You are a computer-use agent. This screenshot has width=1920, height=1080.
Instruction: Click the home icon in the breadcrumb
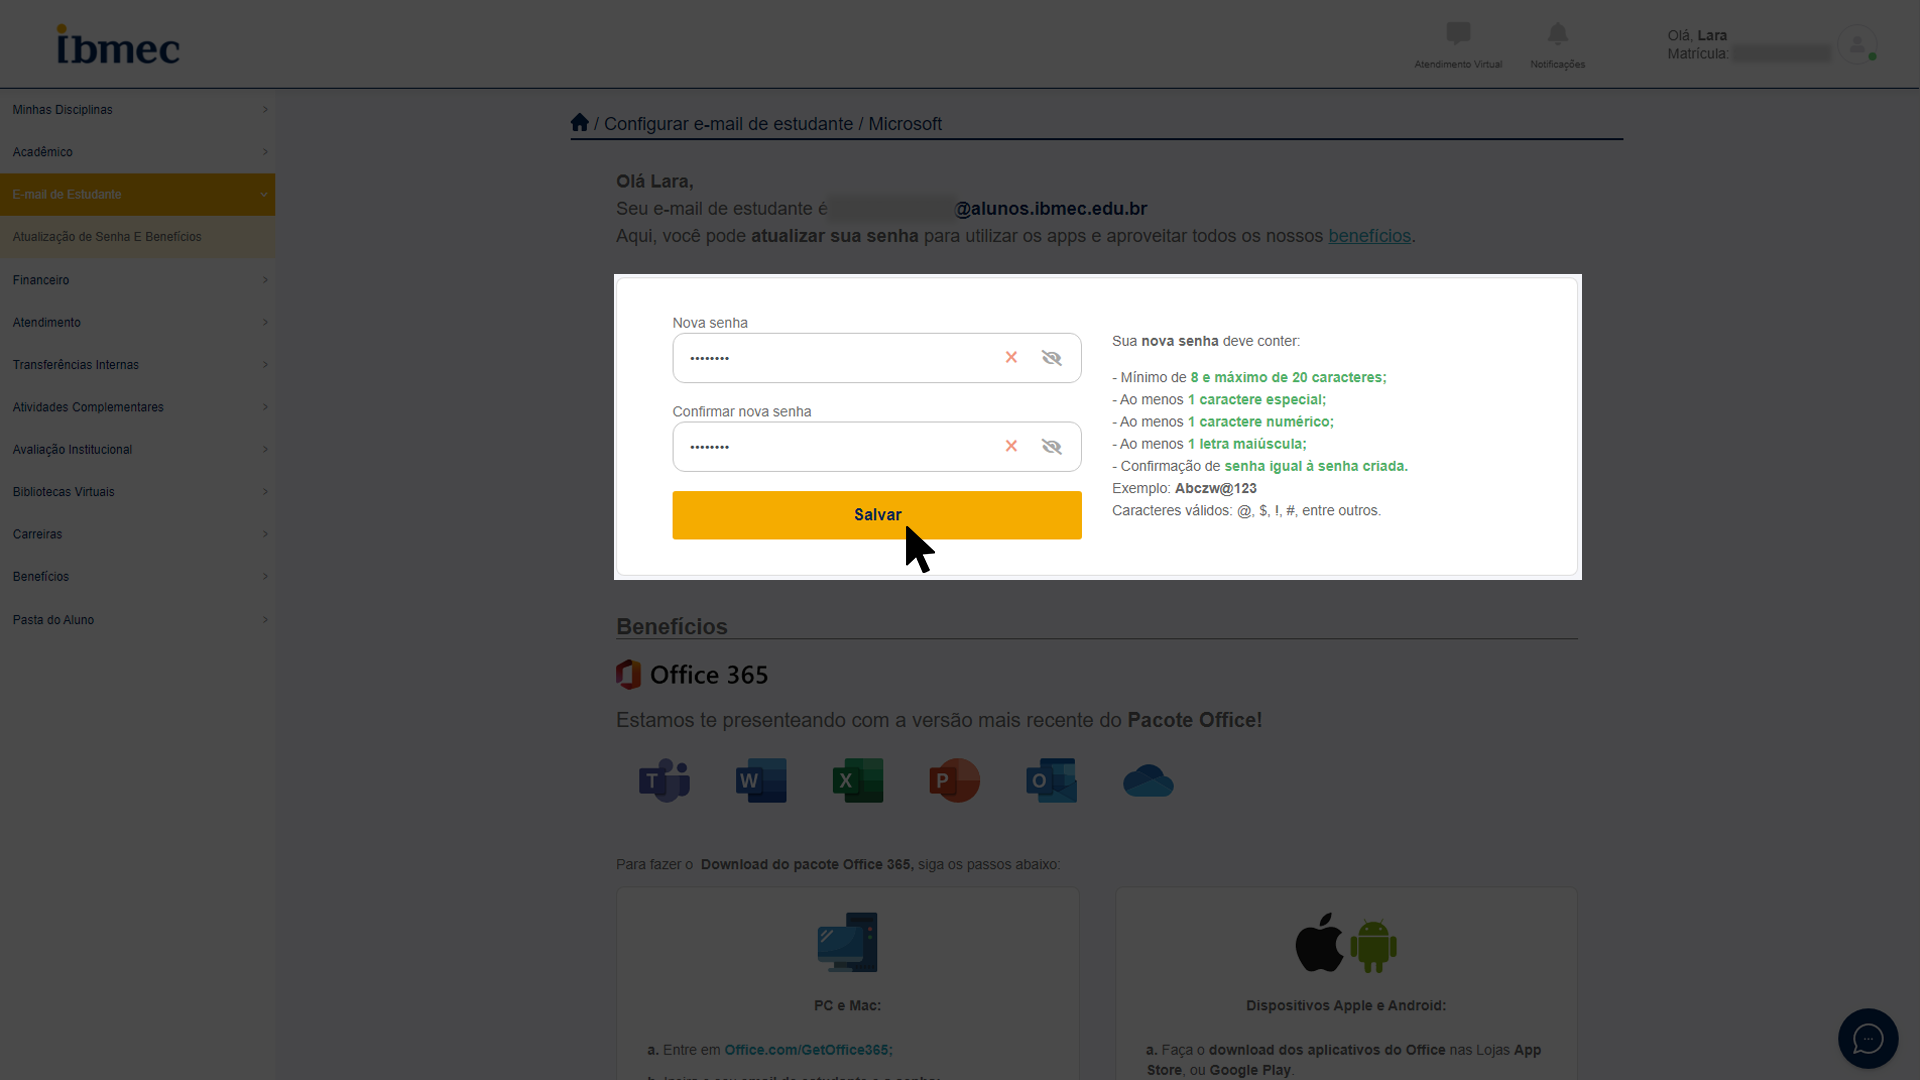pyautogui.click(x=579, y=123)
